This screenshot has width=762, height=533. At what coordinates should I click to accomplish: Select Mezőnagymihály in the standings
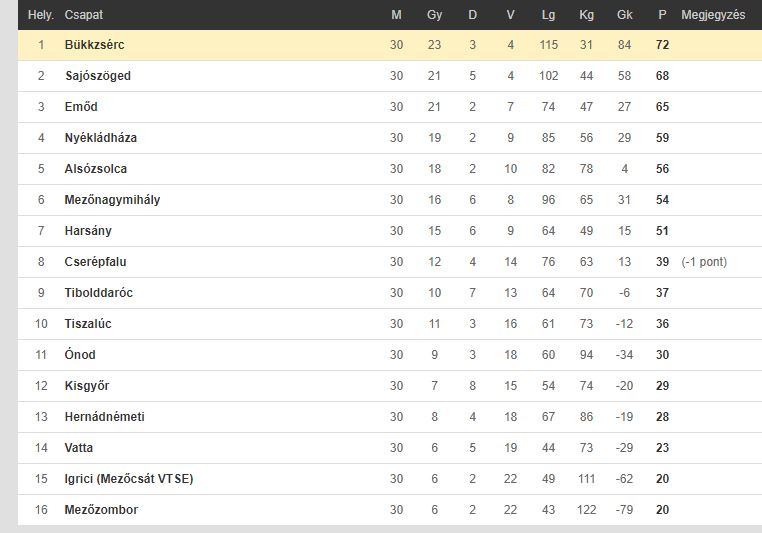click(x=112, y=200)
